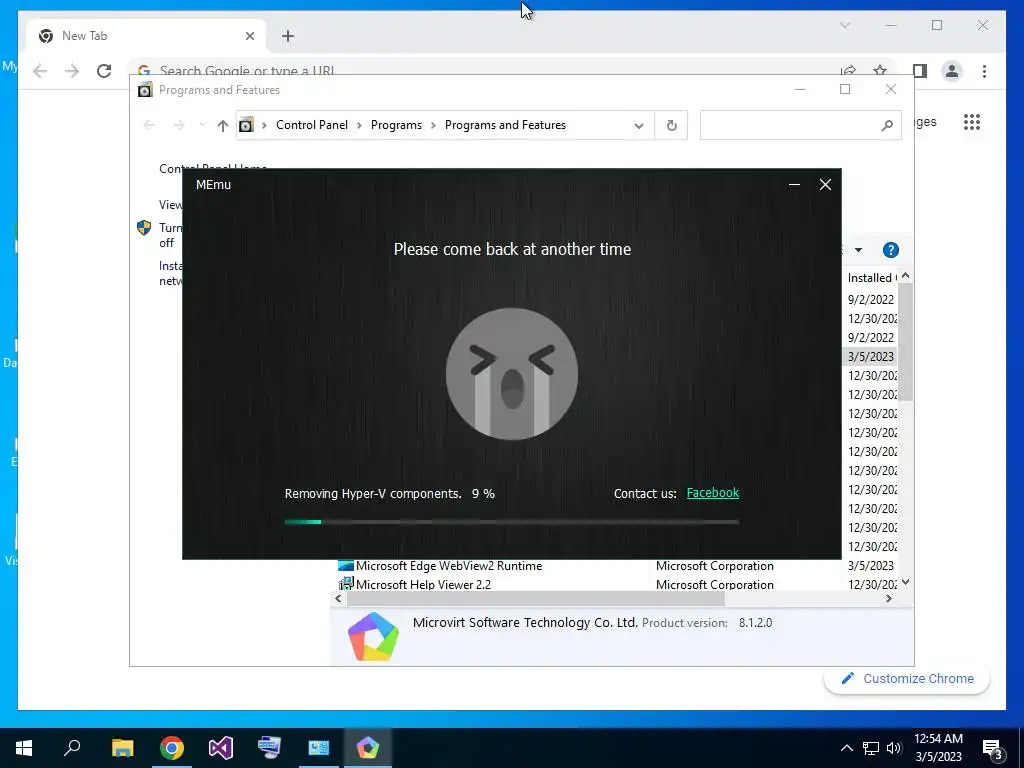Open the Windows Start menu

tap(24, 748)
